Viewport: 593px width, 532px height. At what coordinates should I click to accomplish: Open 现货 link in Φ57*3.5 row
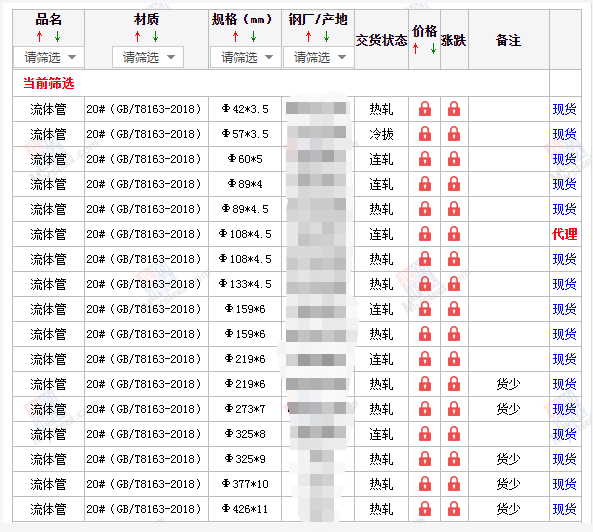click(x=564, y=134)
